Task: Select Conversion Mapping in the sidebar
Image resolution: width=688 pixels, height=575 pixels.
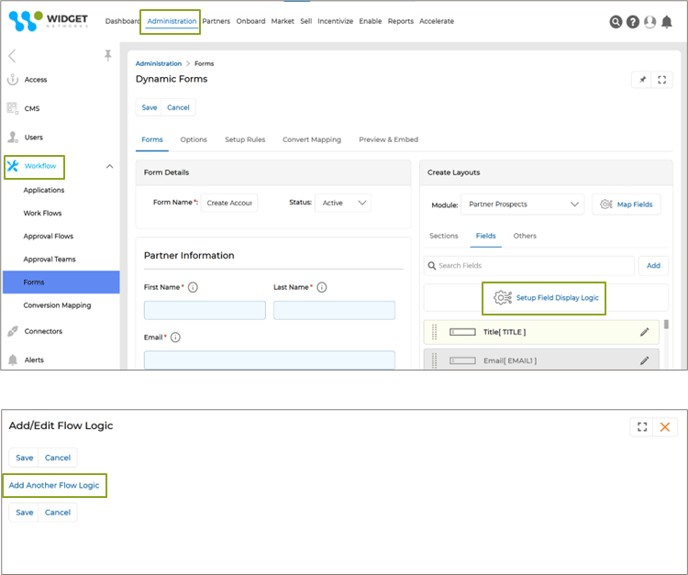Action: (57, 305)
